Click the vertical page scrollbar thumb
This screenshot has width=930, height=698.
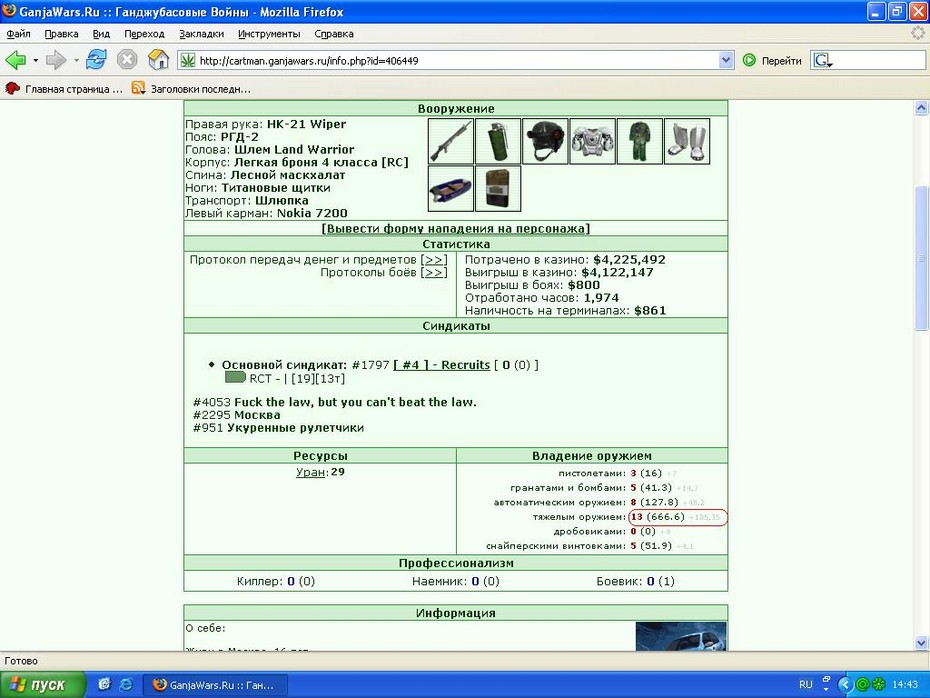921,258
